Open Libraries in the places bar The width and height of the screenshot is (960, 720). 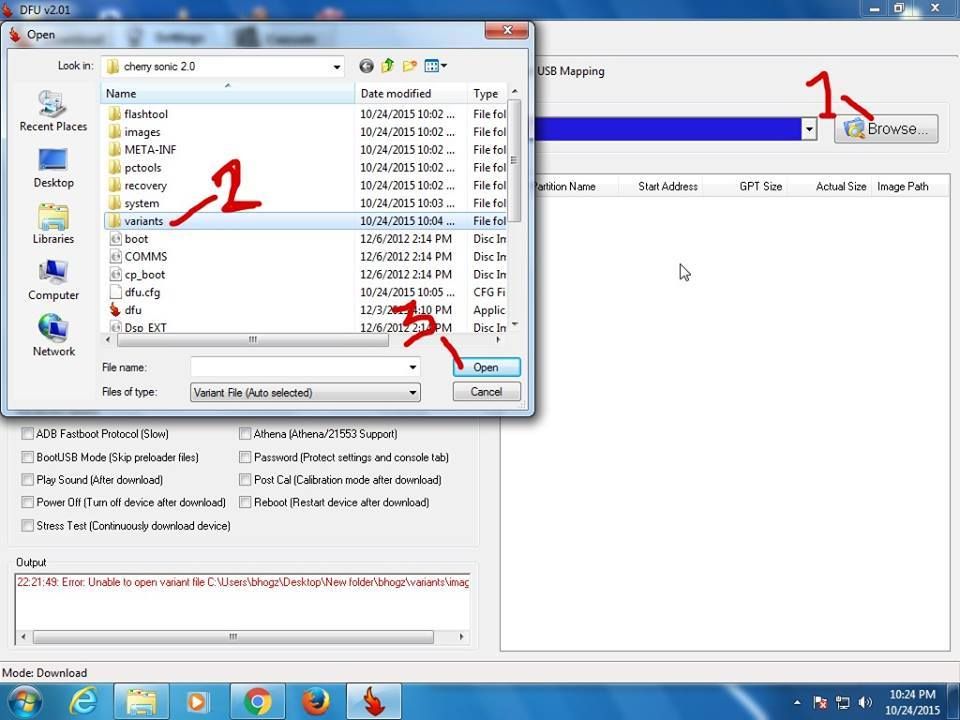pos(53,223)
